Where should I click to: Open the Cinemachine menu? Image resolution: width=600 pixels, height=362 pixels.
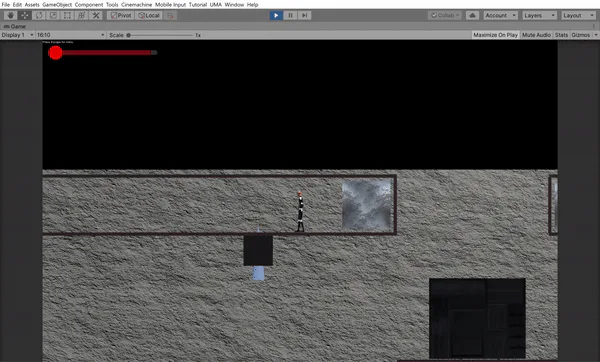pyautogui.click(x=137, y=5)
